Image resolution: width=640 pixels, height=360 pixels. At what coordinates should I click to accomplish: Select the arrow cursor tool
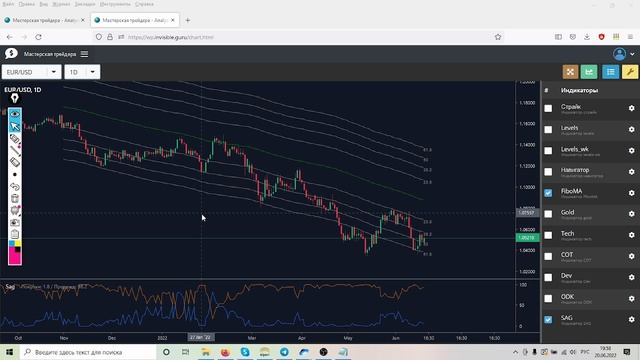(x=15, y=126)
